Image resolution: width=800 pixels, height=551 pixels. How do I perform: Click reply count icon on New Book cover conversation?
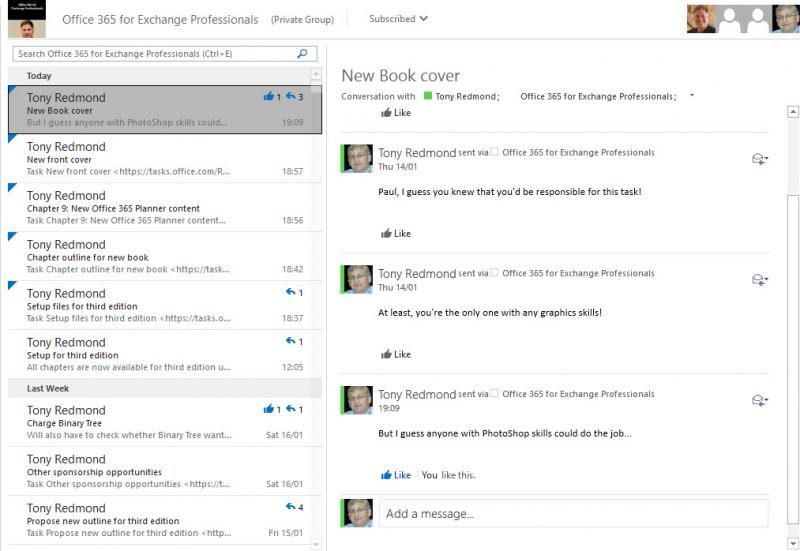tap(291, 96)
